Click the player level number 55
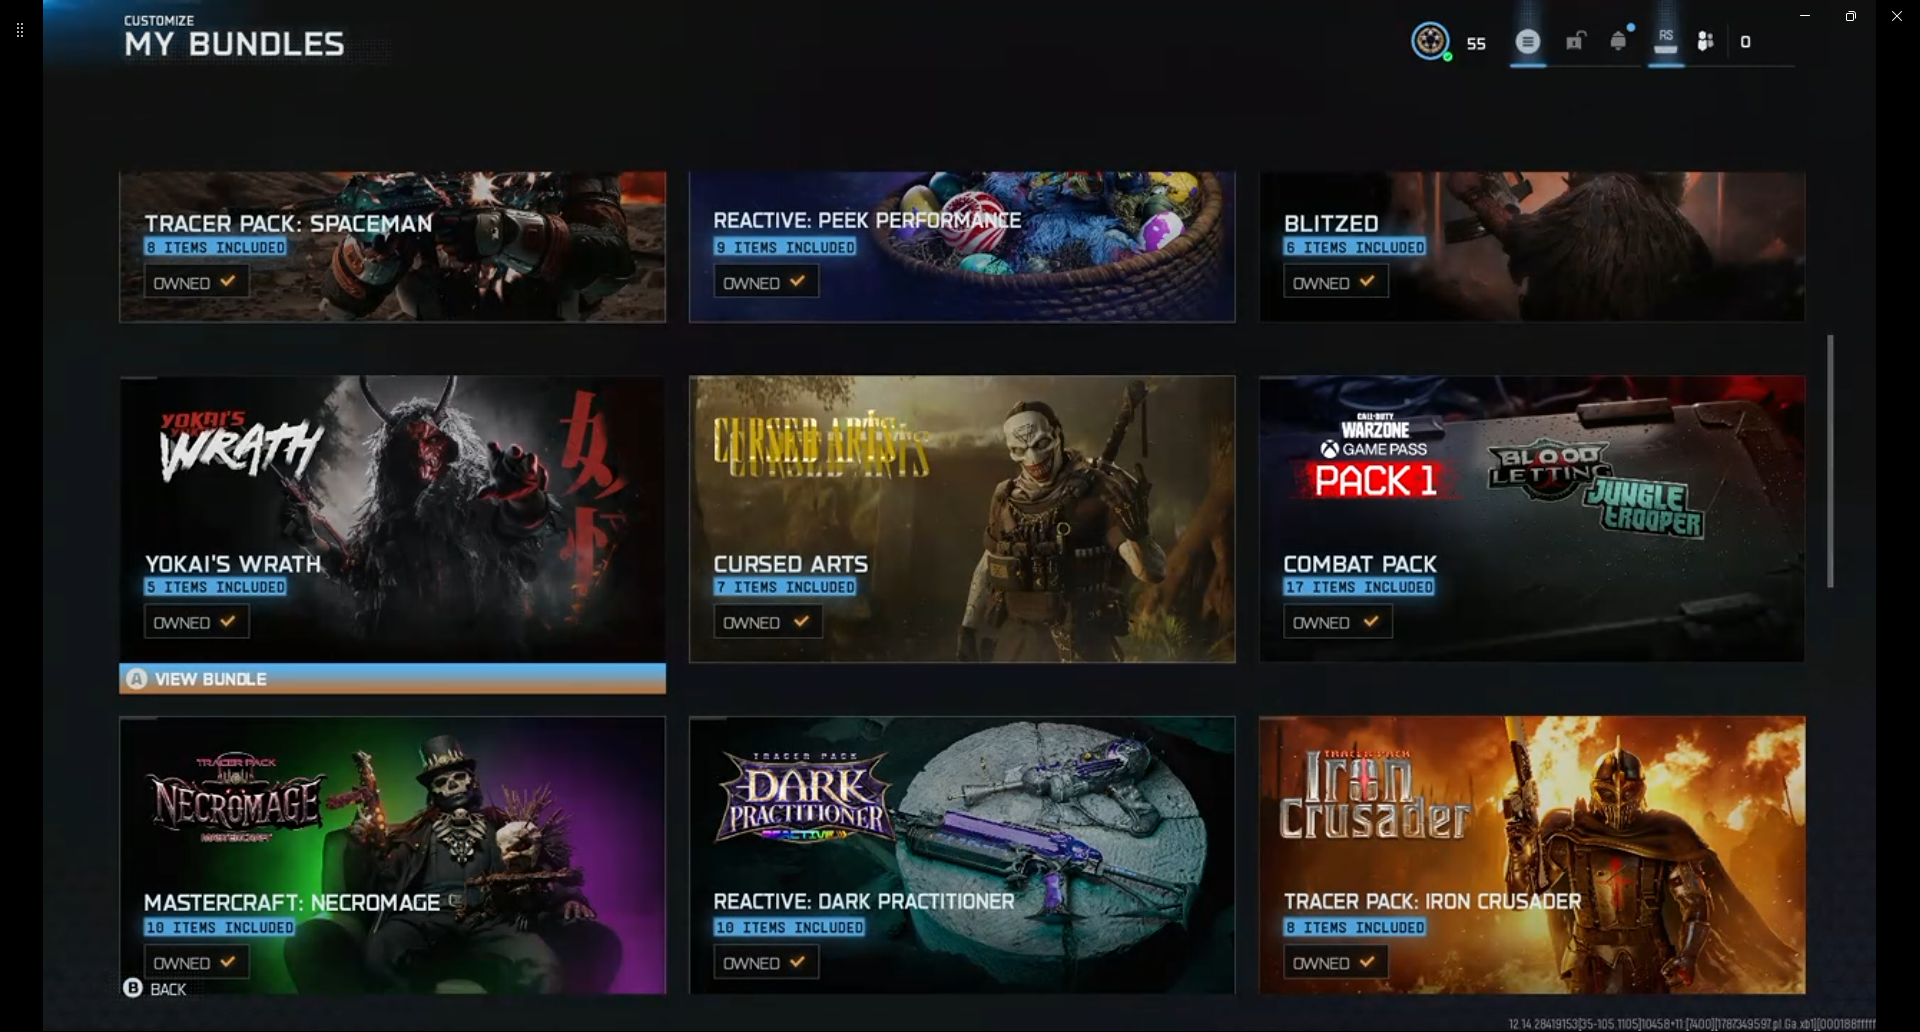1920x1032 pixels. pyautogui.click(x=1476, y=43)
